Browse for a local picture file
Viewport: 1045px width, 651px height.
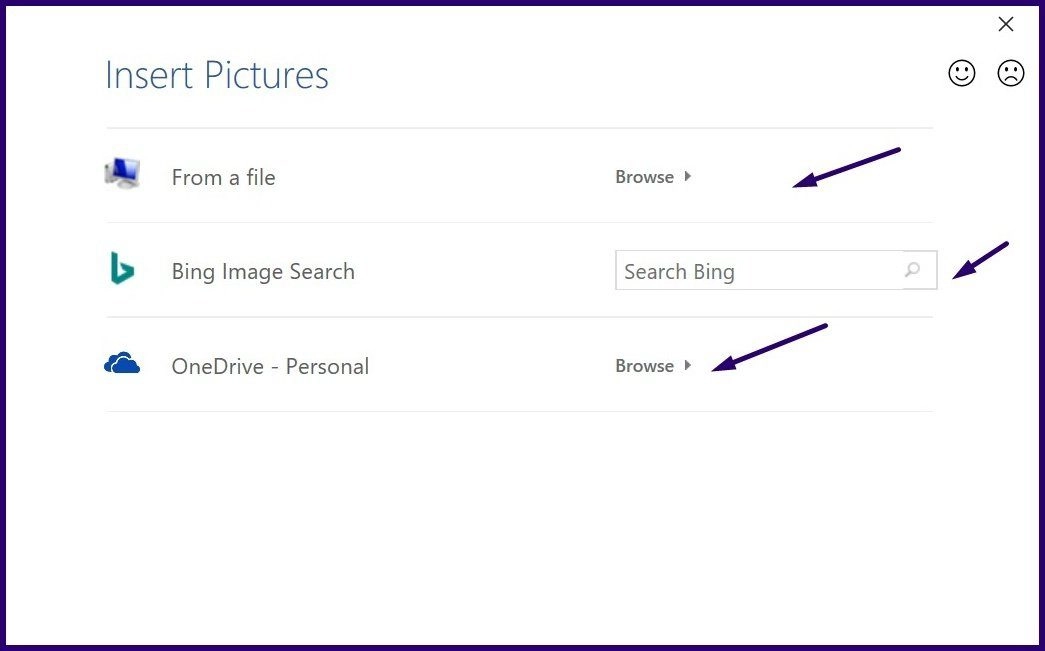(644, 176)
